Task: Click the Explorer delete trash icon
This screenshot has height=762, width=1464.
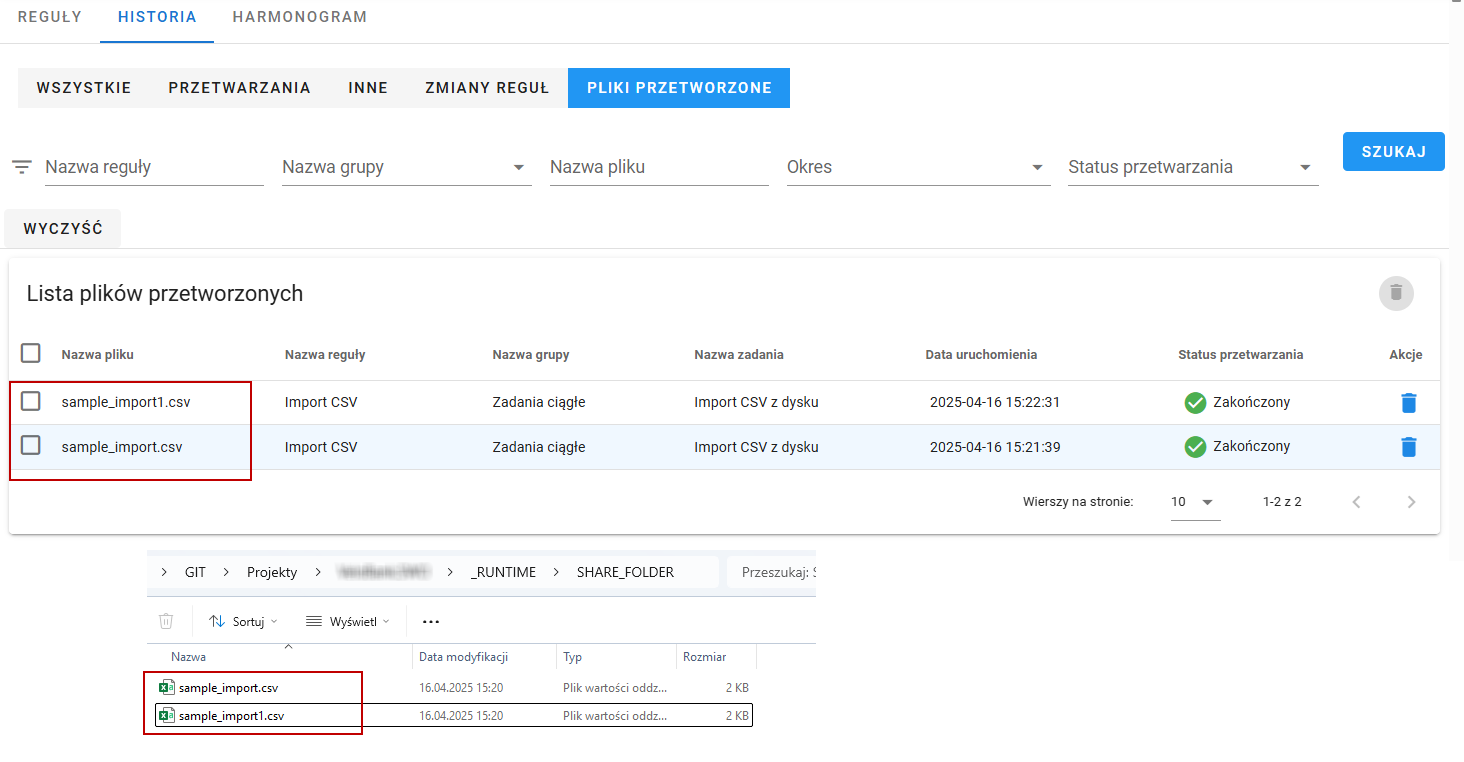Action: coord(166,621)
